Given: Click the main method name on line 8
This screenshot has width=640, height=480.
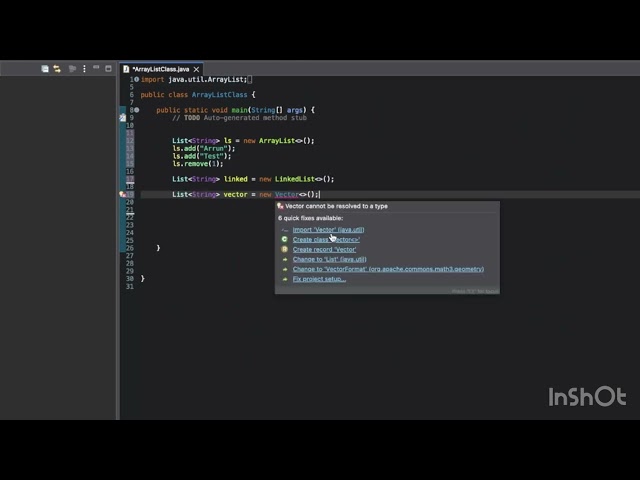Looking at the screenshot, I should click(x=240, y=110).
